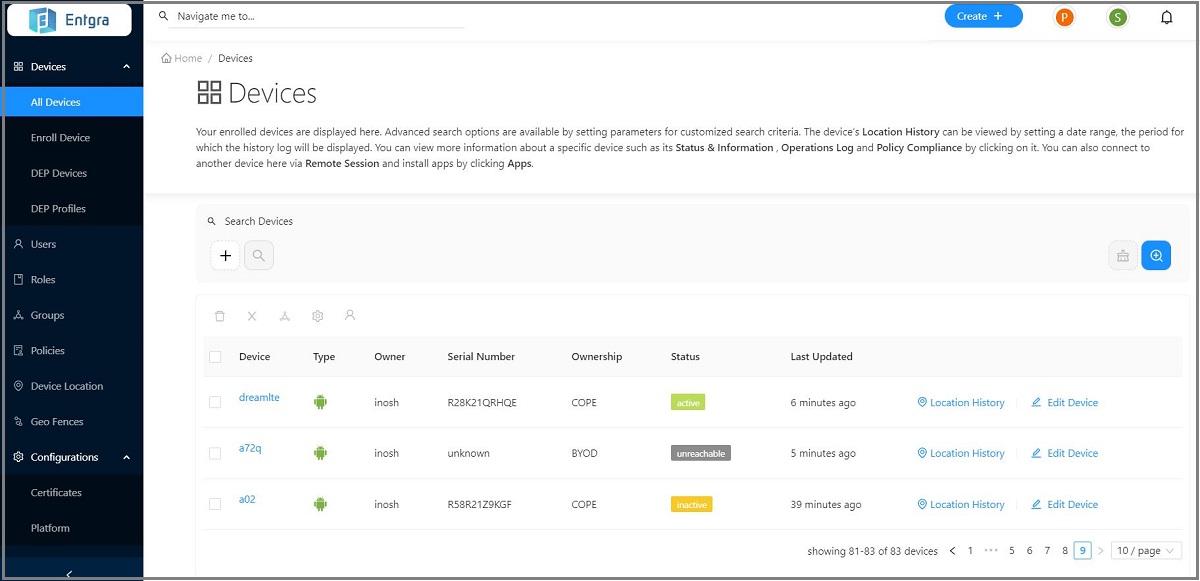Tick the checkbox for dreamlte device
Viewport: 1200px width, 581px height.
pyautogui.click(x=215, y=402)
